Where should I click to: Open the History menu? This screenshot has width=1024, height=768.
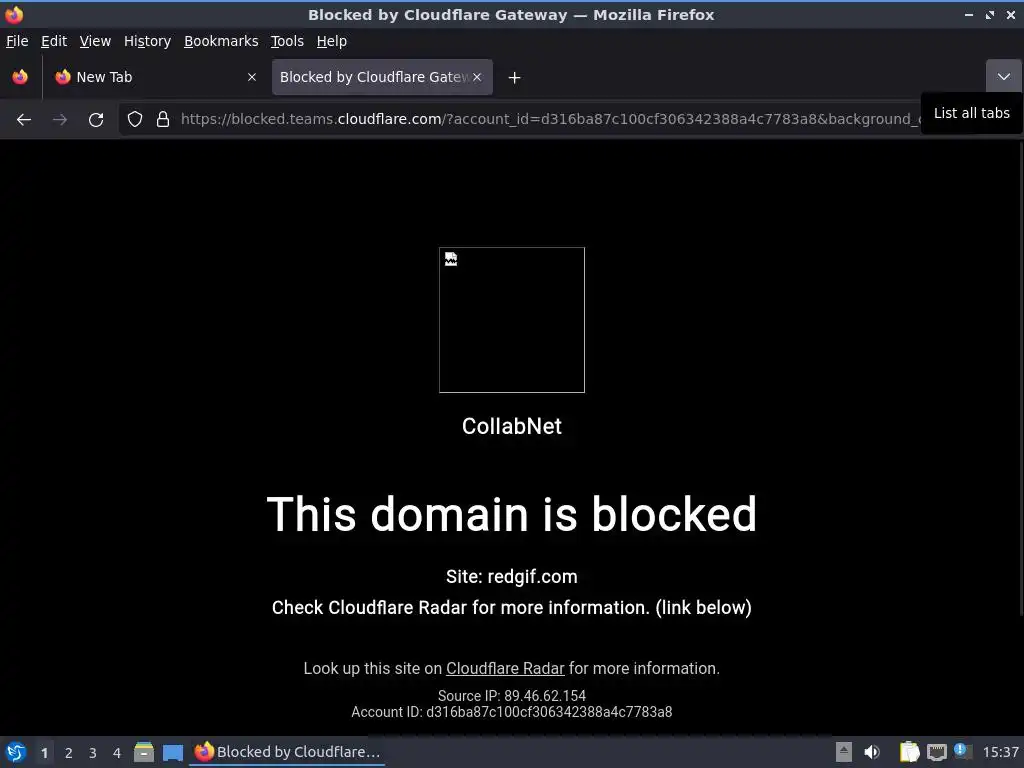148,41
